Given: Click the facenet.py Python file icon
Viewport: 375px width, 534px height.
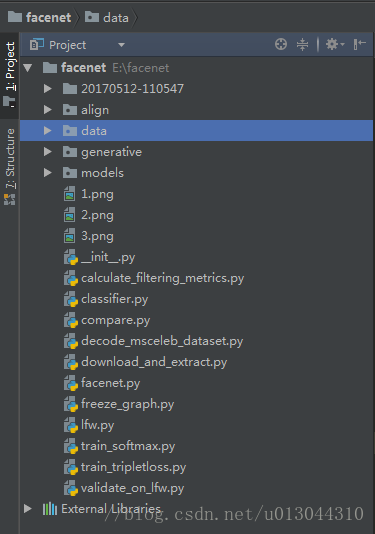Looking at the screenshot, I should [x=71, y=383].
